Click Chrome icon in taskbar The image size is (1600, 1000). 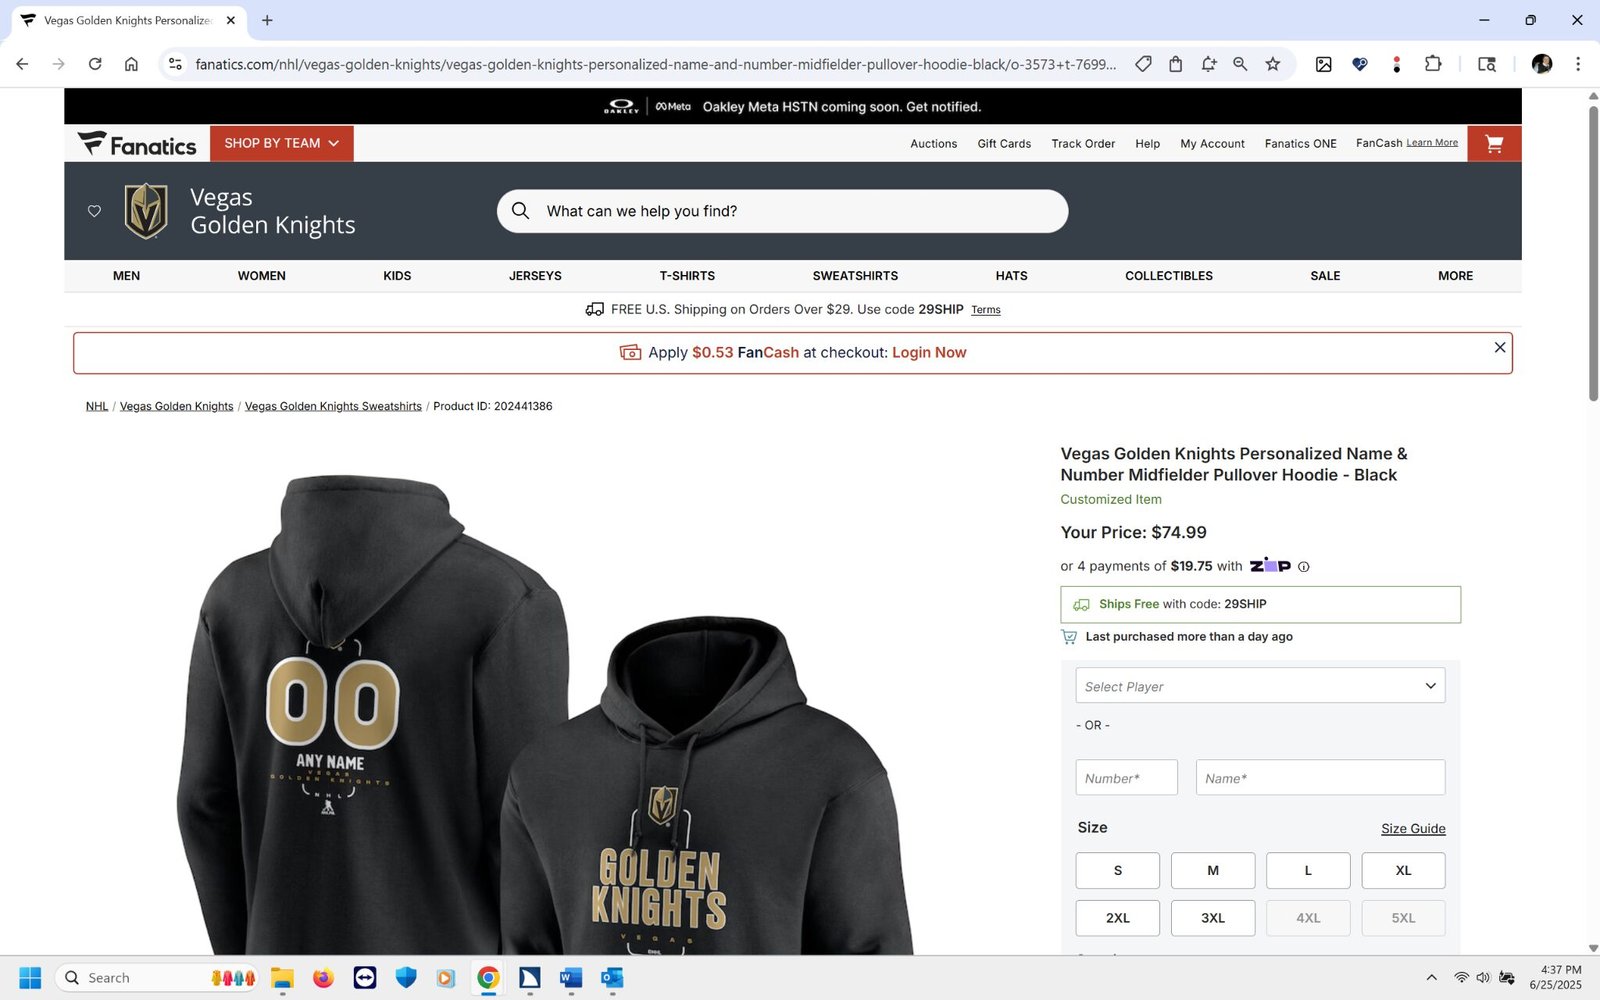point(488,978)
